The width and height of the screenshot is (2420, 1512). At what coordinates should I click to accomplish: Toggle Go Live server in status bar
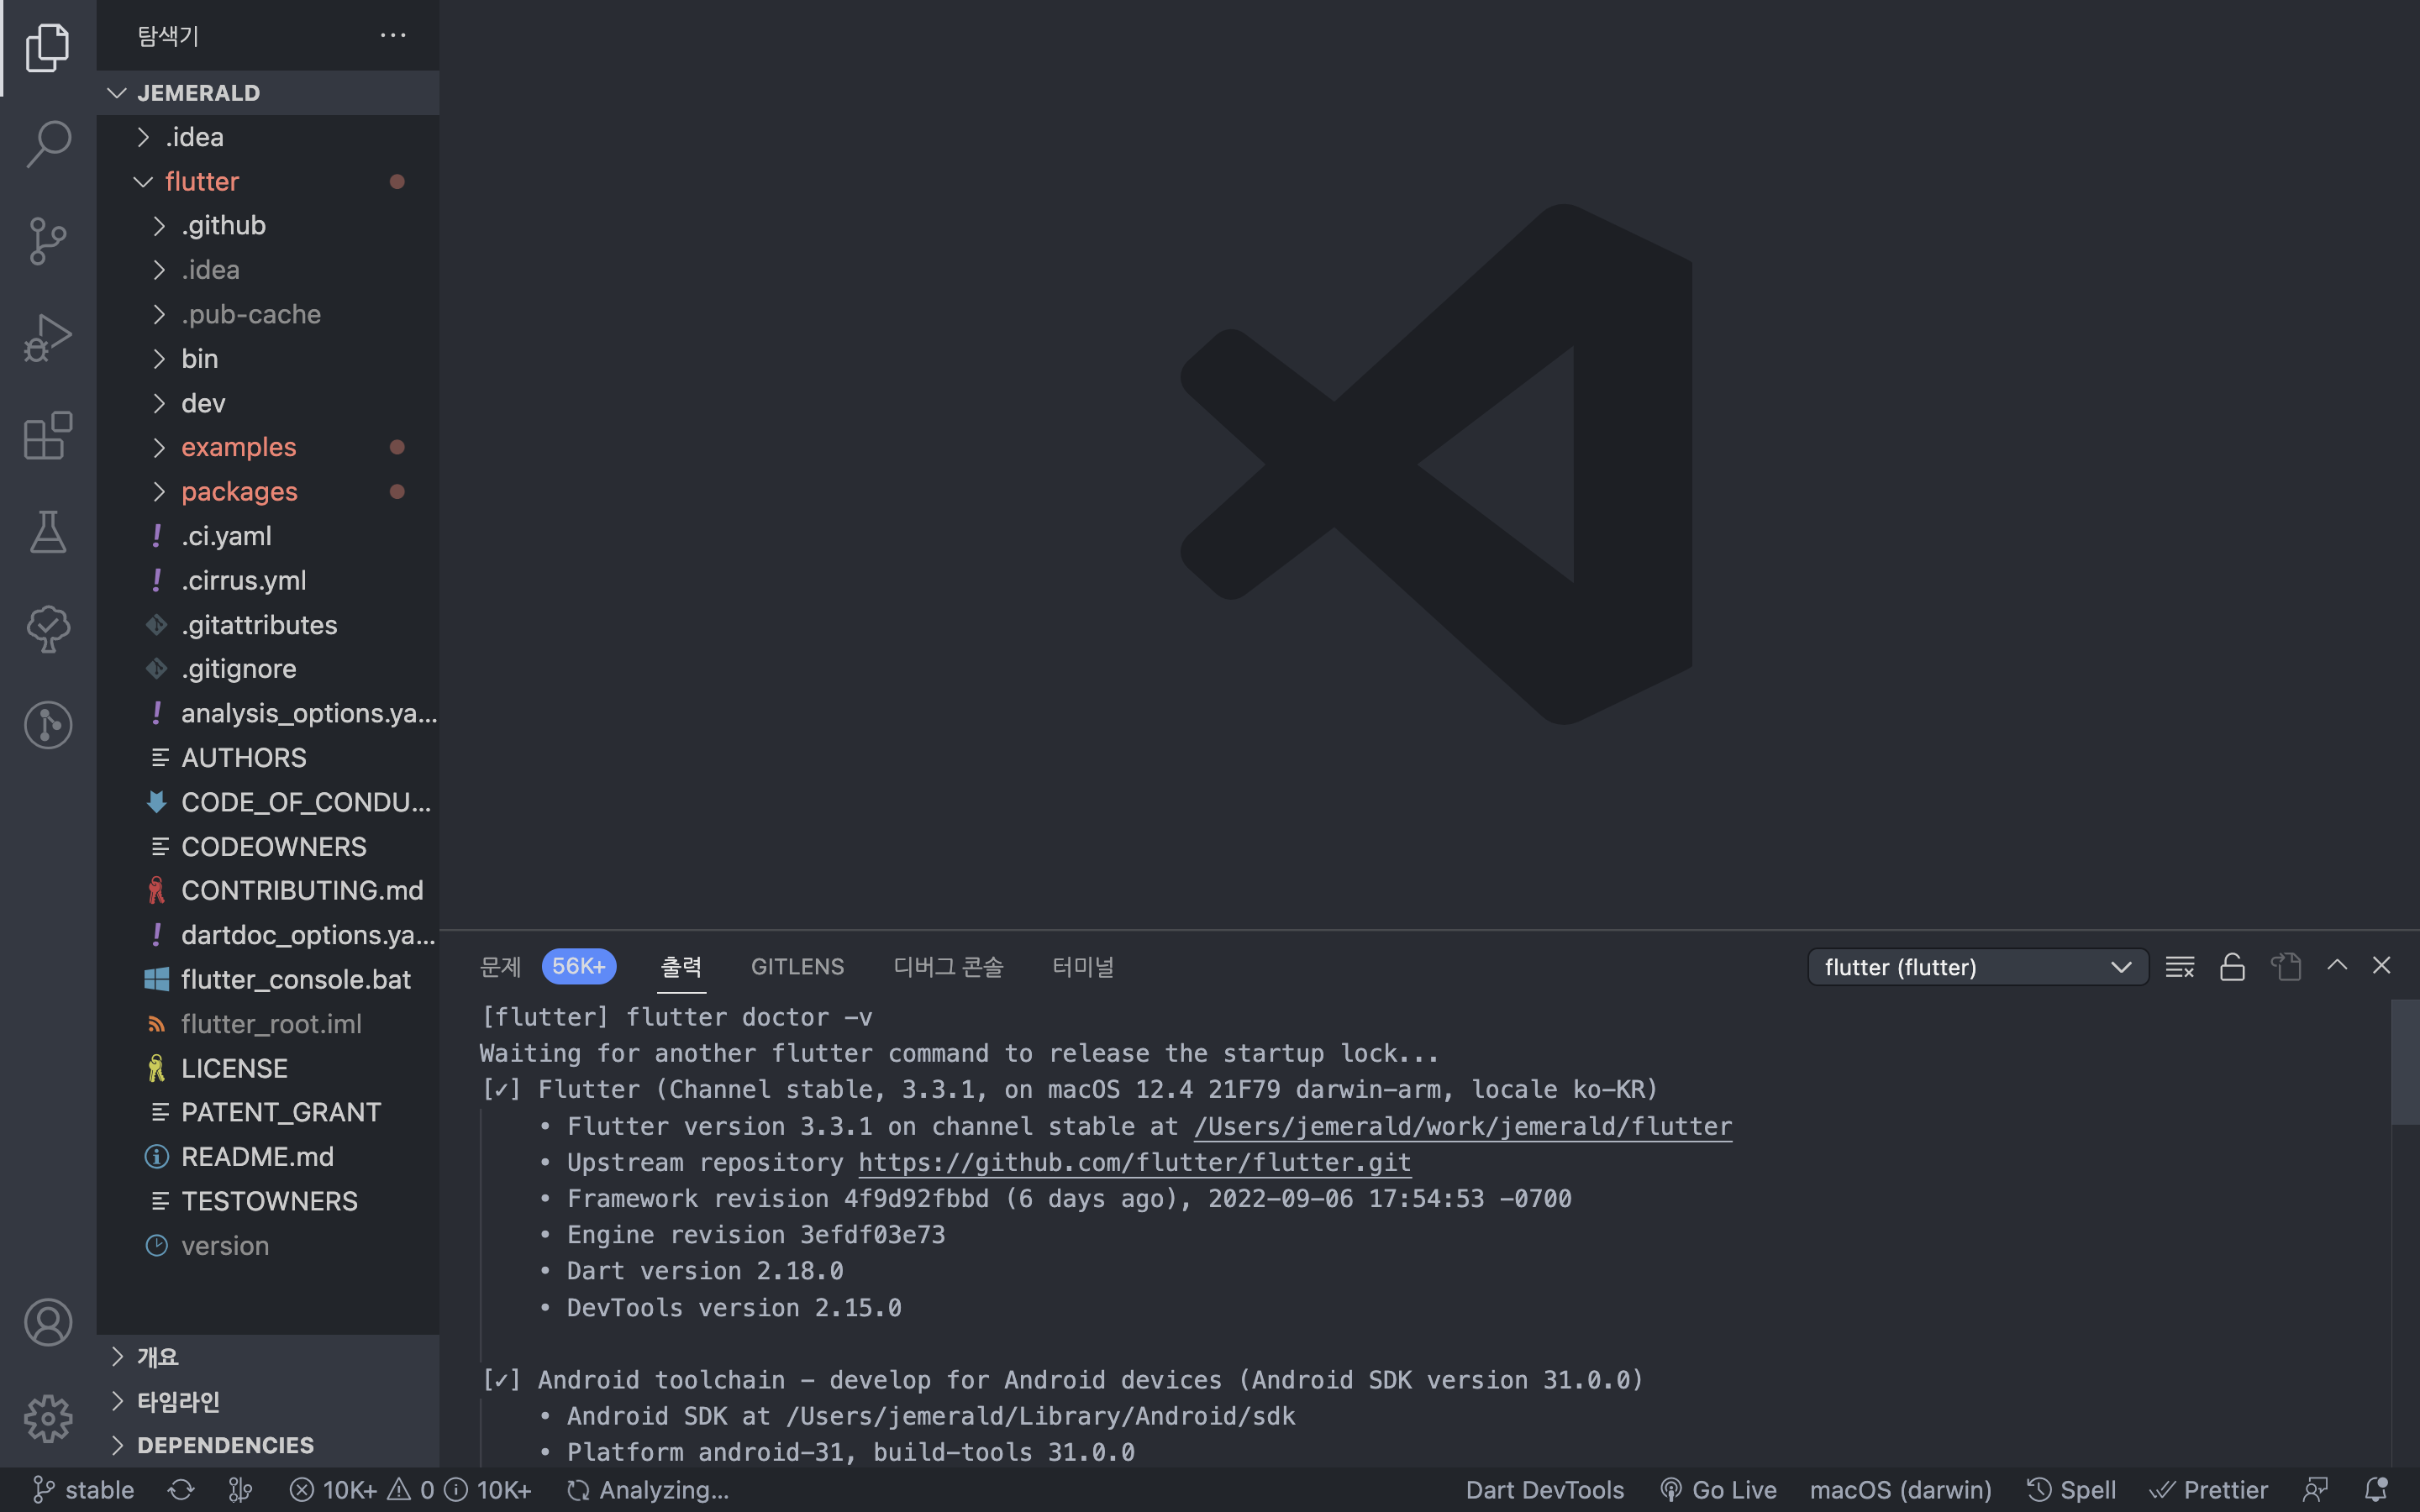(x=1718, y=1490)
